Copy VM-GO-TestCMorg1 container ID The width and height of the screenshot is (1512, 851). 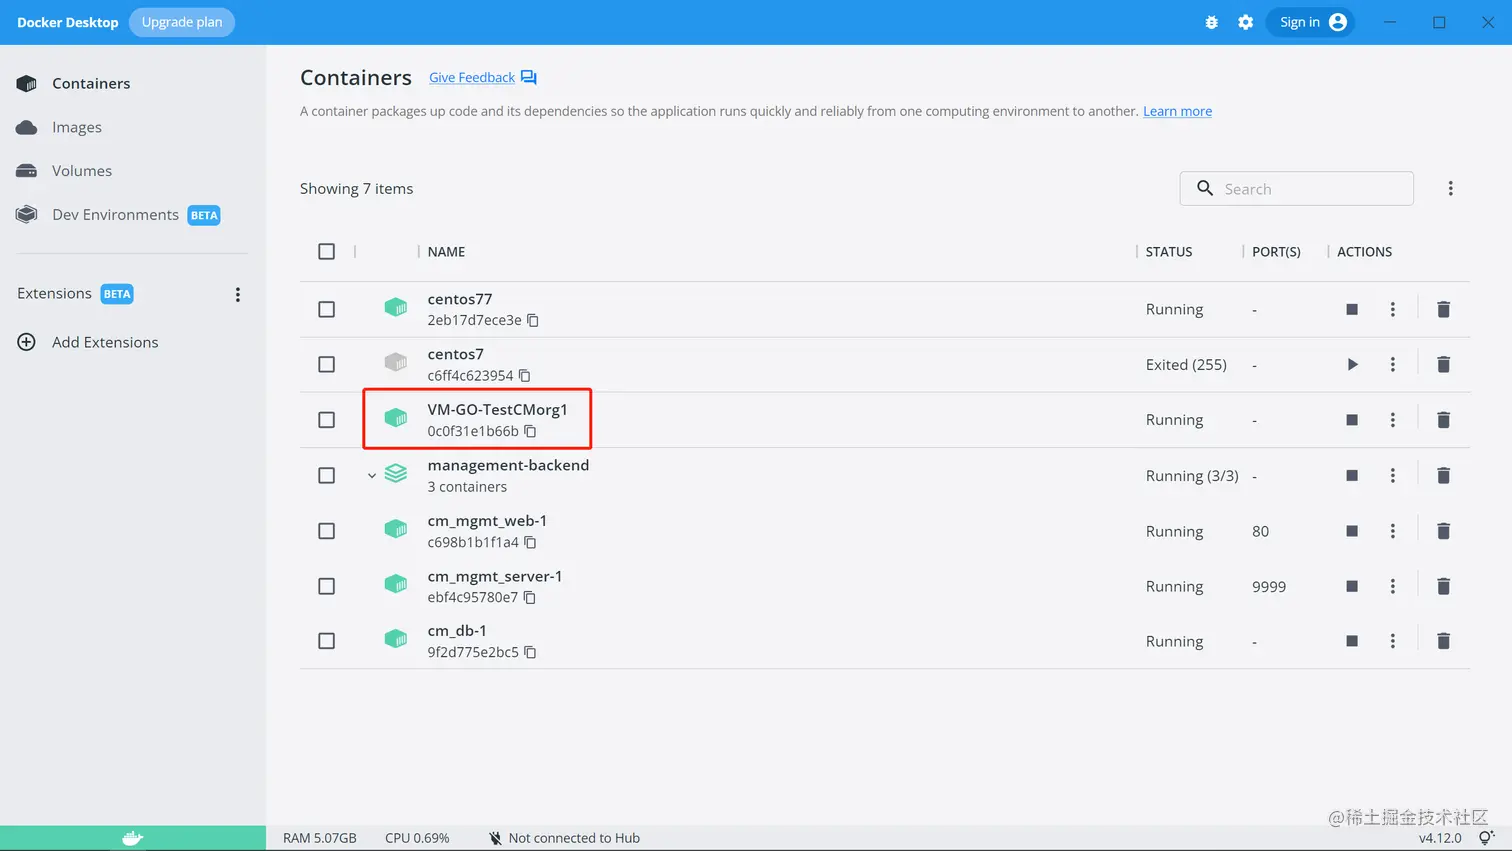[x=530, y=431]
